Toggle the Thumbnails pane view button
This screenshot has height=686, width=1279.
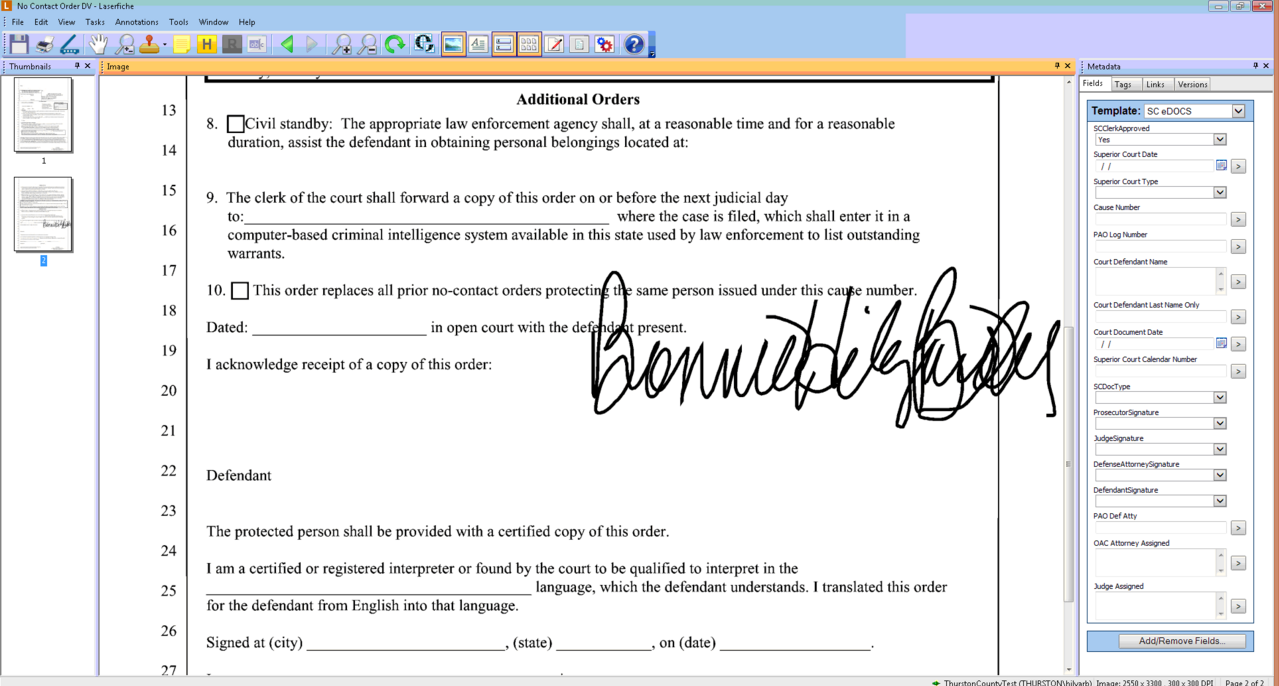click(x=529, y=44)
